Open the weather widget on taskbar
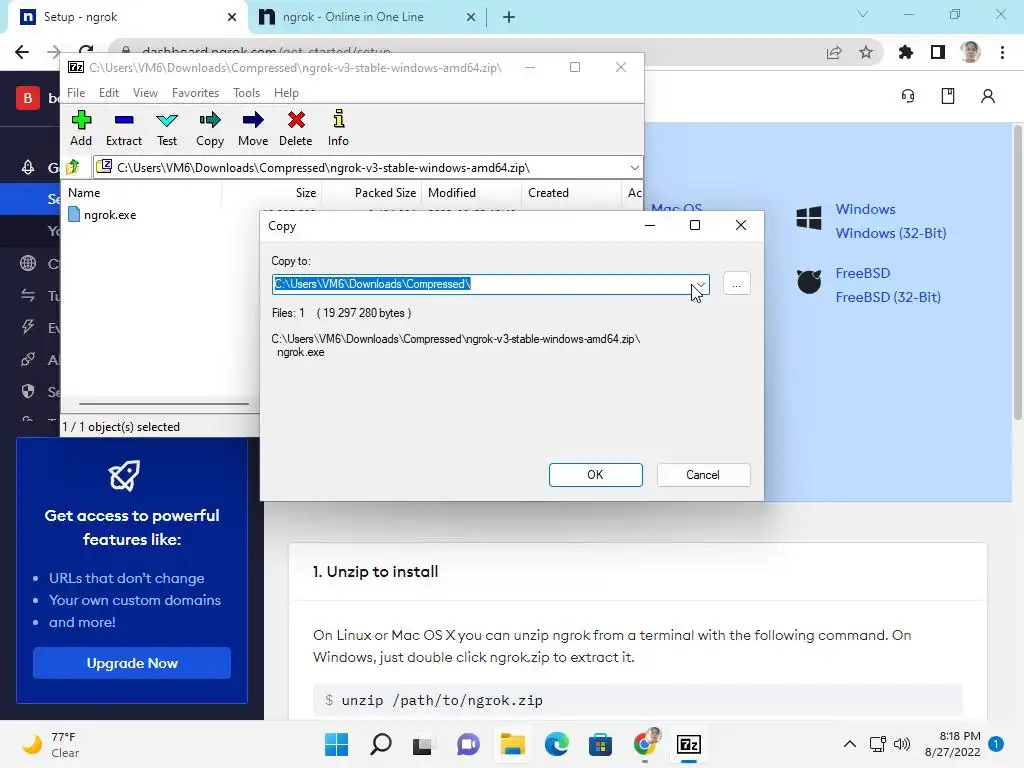1024x768 pixels. click(52, 744)
